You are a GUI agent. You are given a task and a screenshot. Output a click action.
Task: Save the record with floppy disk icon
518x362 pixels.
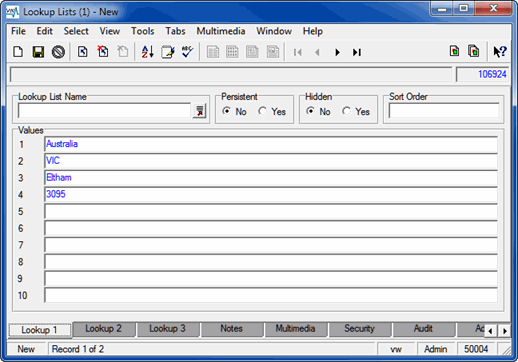point(38,52)
